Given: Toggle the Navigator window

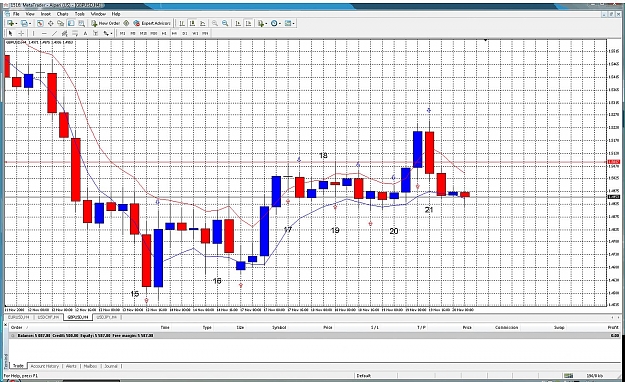Looking at the screenshot, I should click(x=61, y=23).
